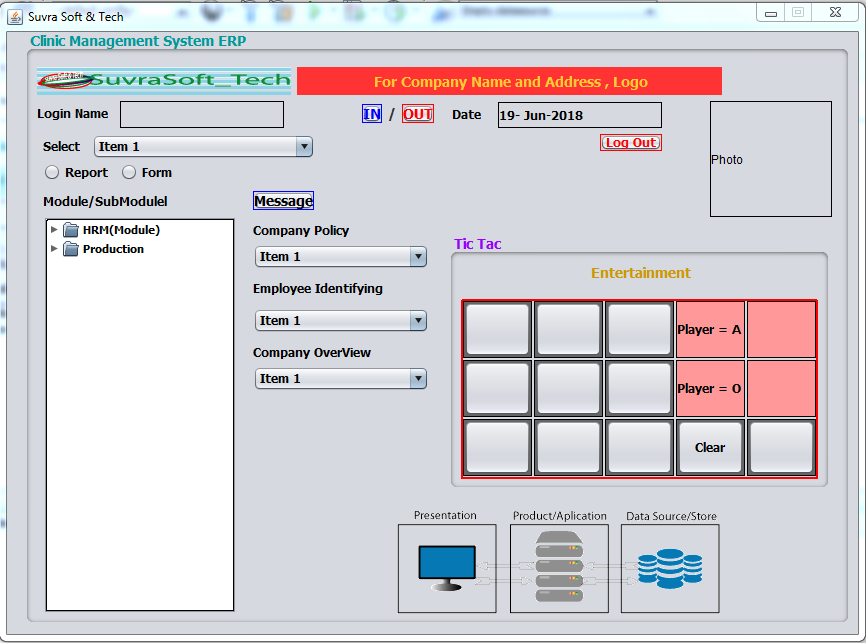Image resolution: width=866 pixels, height=643 pixels.
Task: Click the top-left Tic Tac grid cell
Action: pyautogui.click(x=497, y=329)
